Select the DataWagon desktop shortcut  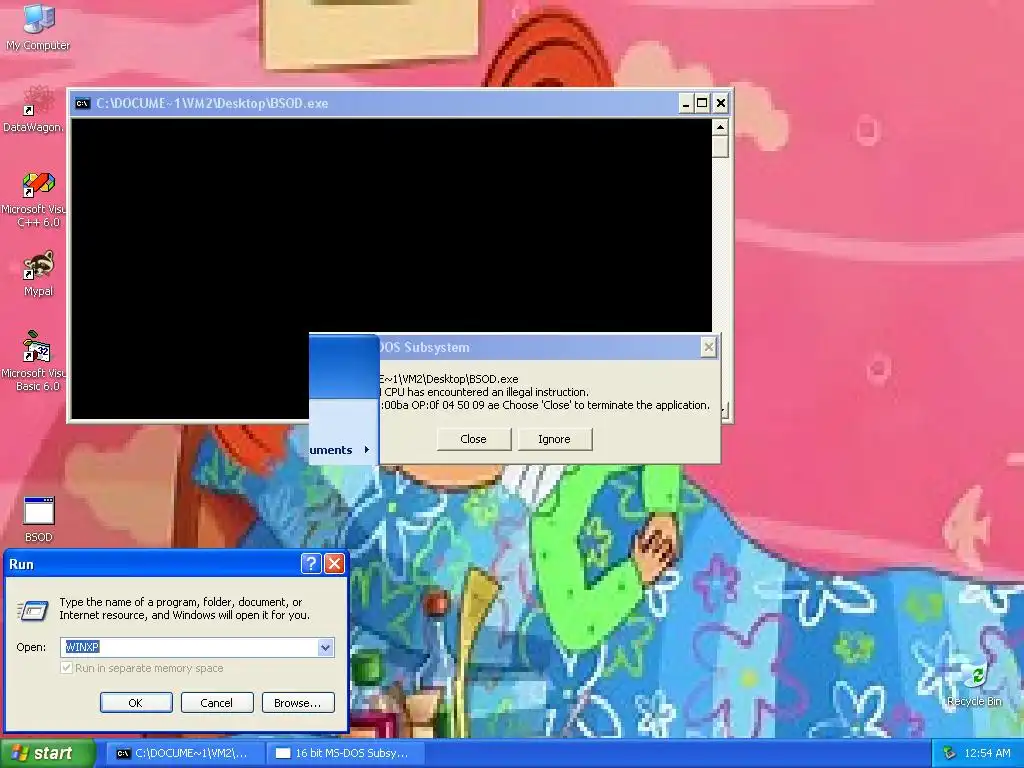(x=33, y=108)
